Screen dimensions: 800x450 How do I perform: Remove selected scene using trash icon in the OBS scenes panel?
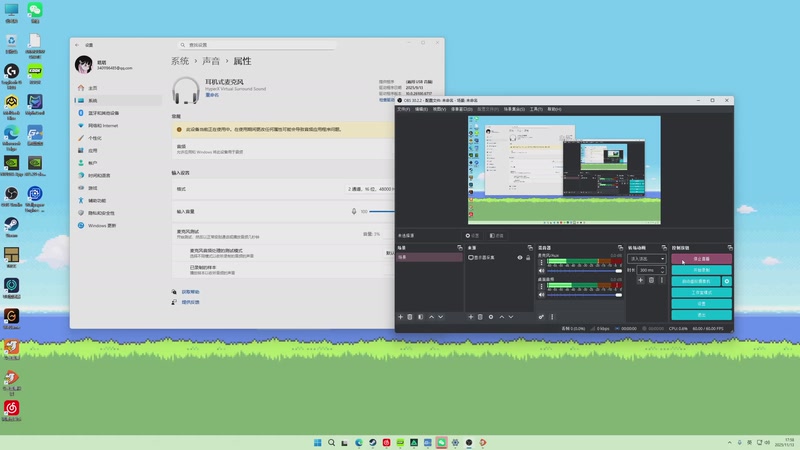pos(410,317)
